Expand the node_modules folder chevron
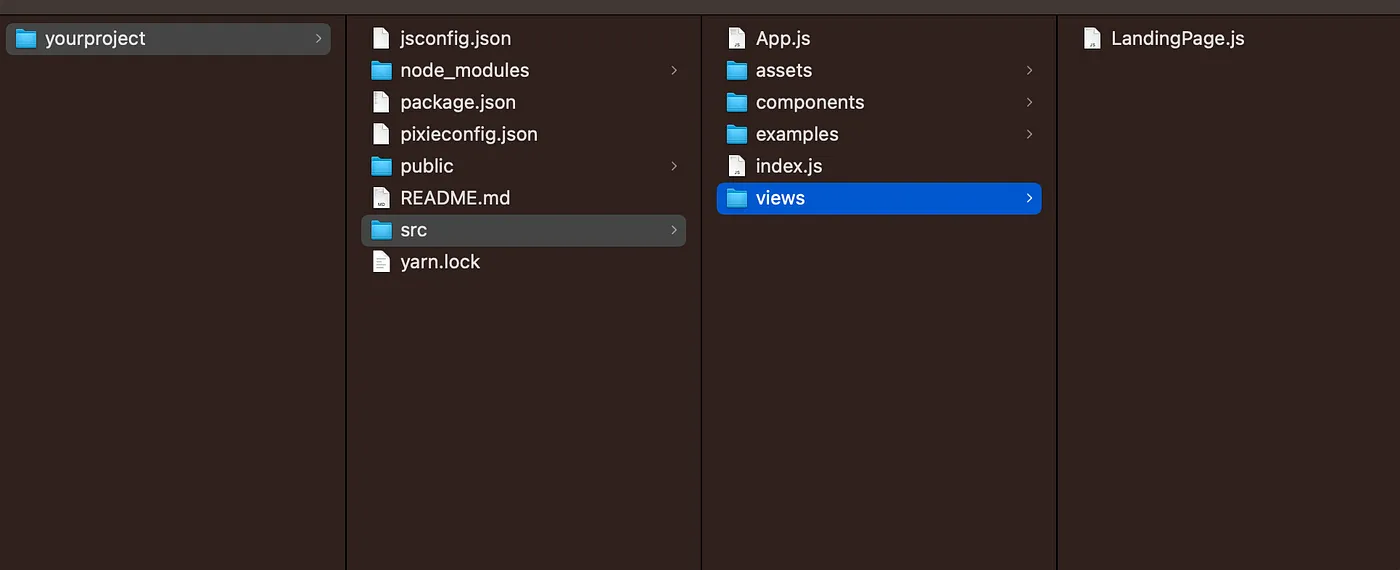The image size is (1400, 570). click(674, 71)
